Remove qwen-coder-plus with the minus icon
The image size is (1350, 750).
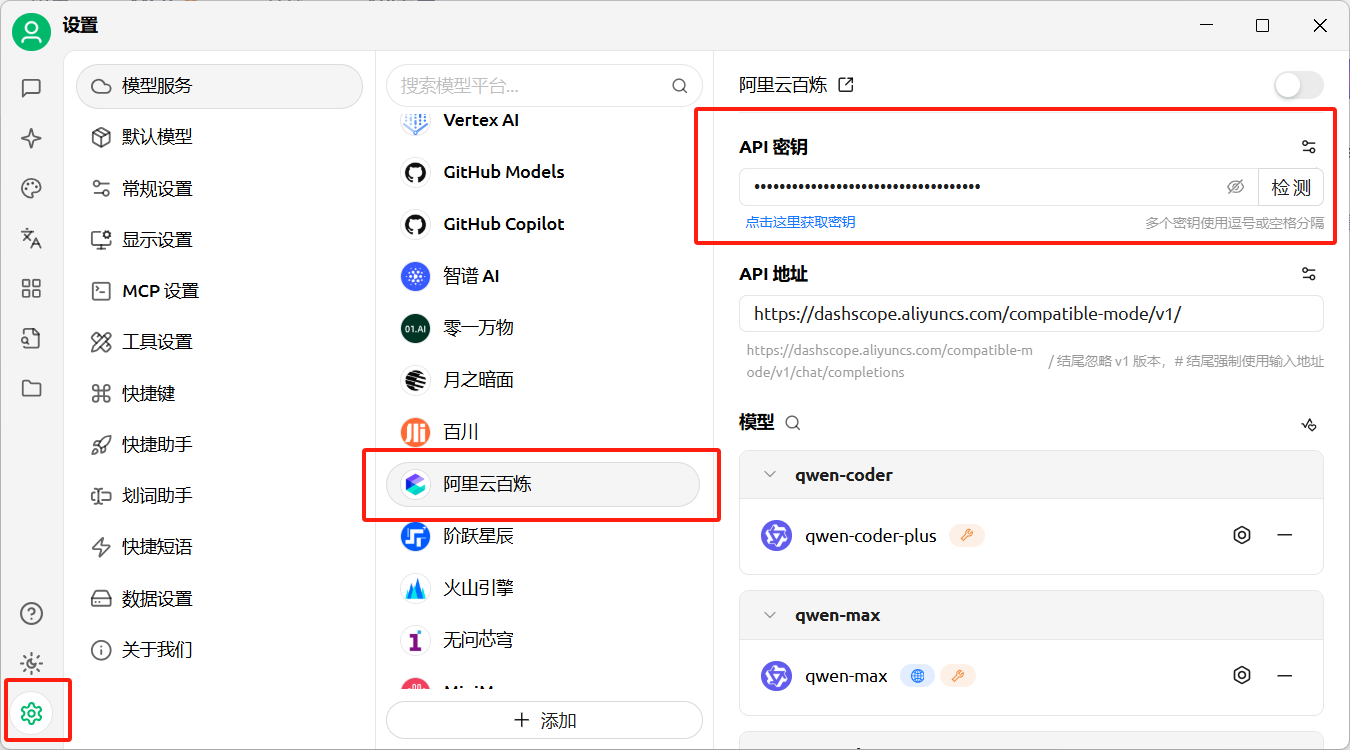point(1285,535)
